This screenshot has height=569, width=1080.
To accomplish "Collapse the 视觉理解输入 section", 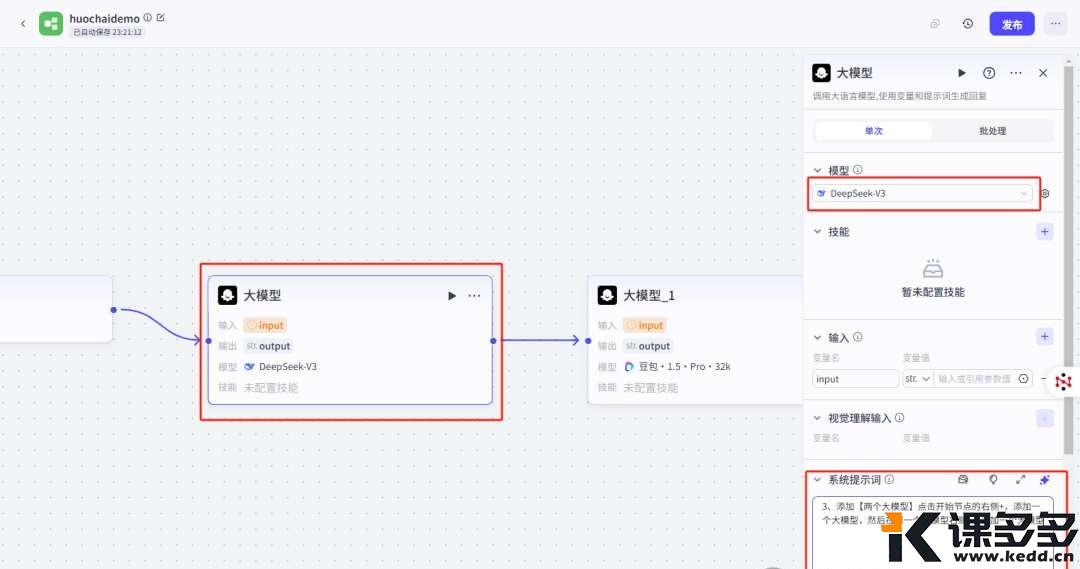I will pos(818,418).
